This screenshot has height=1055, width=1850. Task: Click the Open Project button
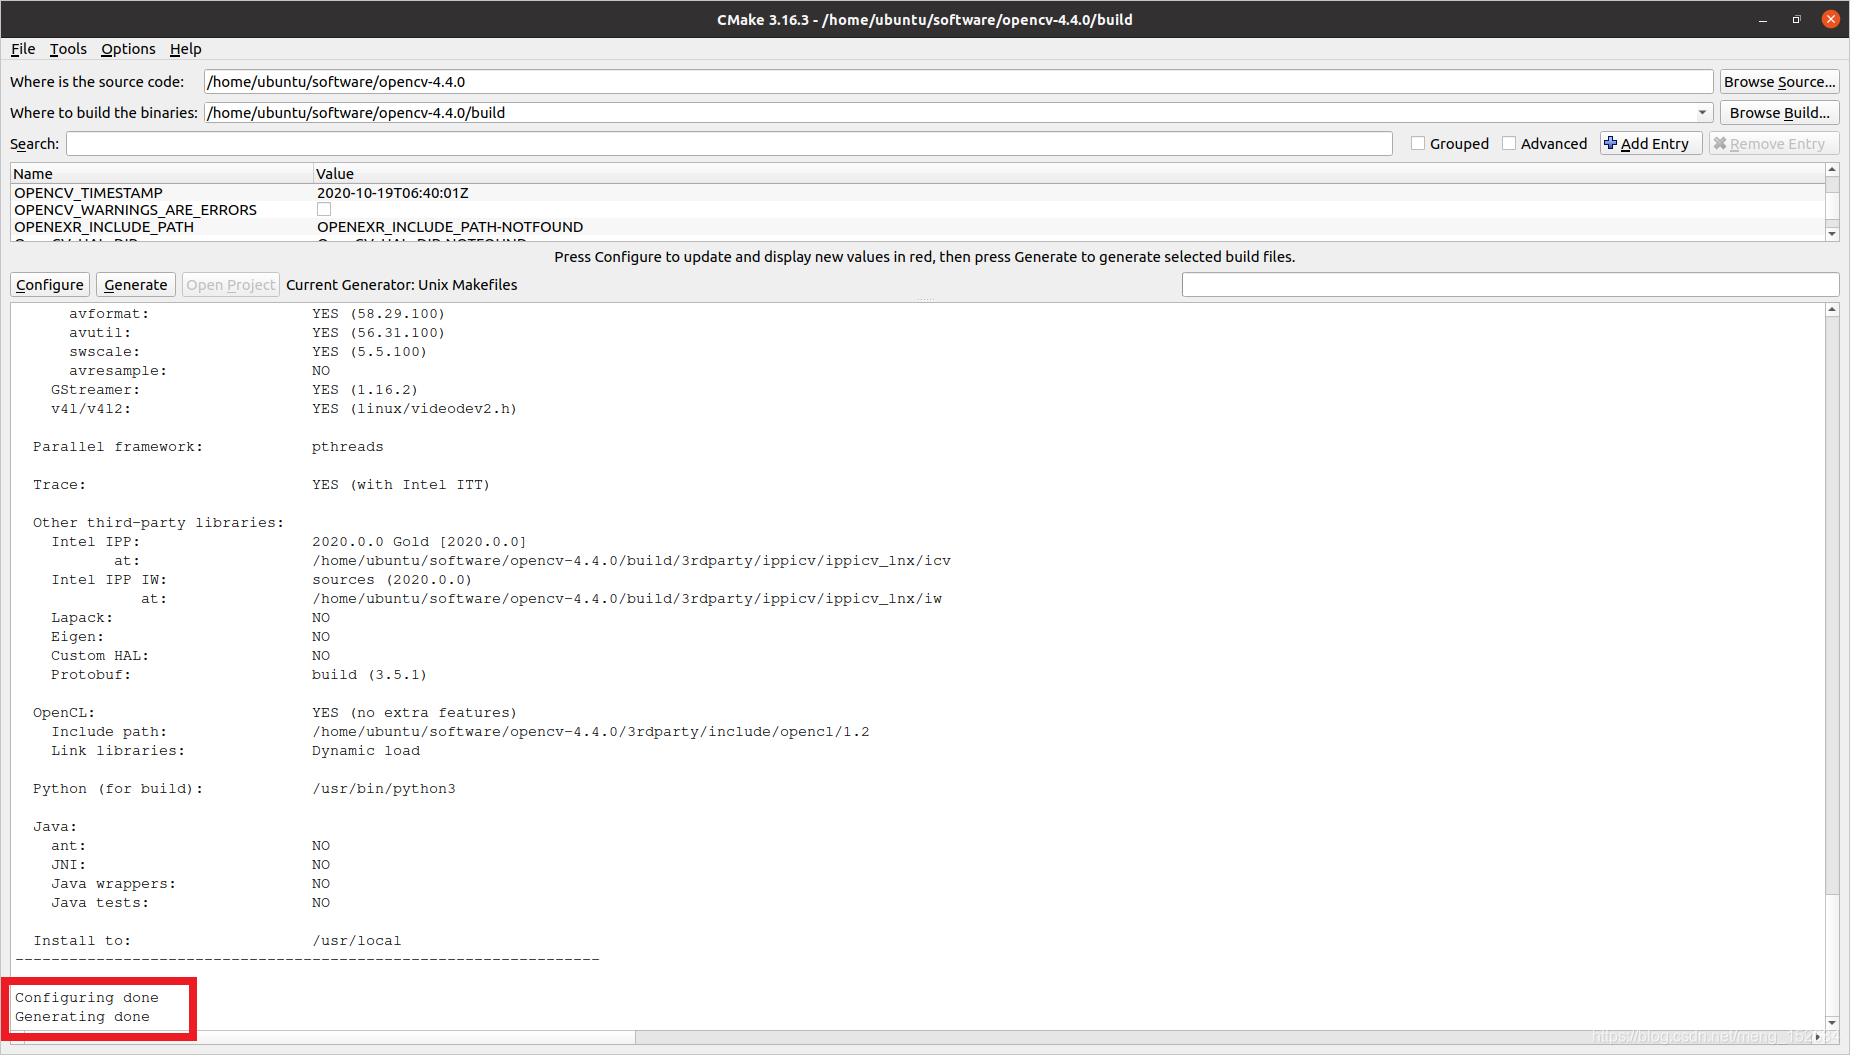pyautogui.click(x=231, y=285)
